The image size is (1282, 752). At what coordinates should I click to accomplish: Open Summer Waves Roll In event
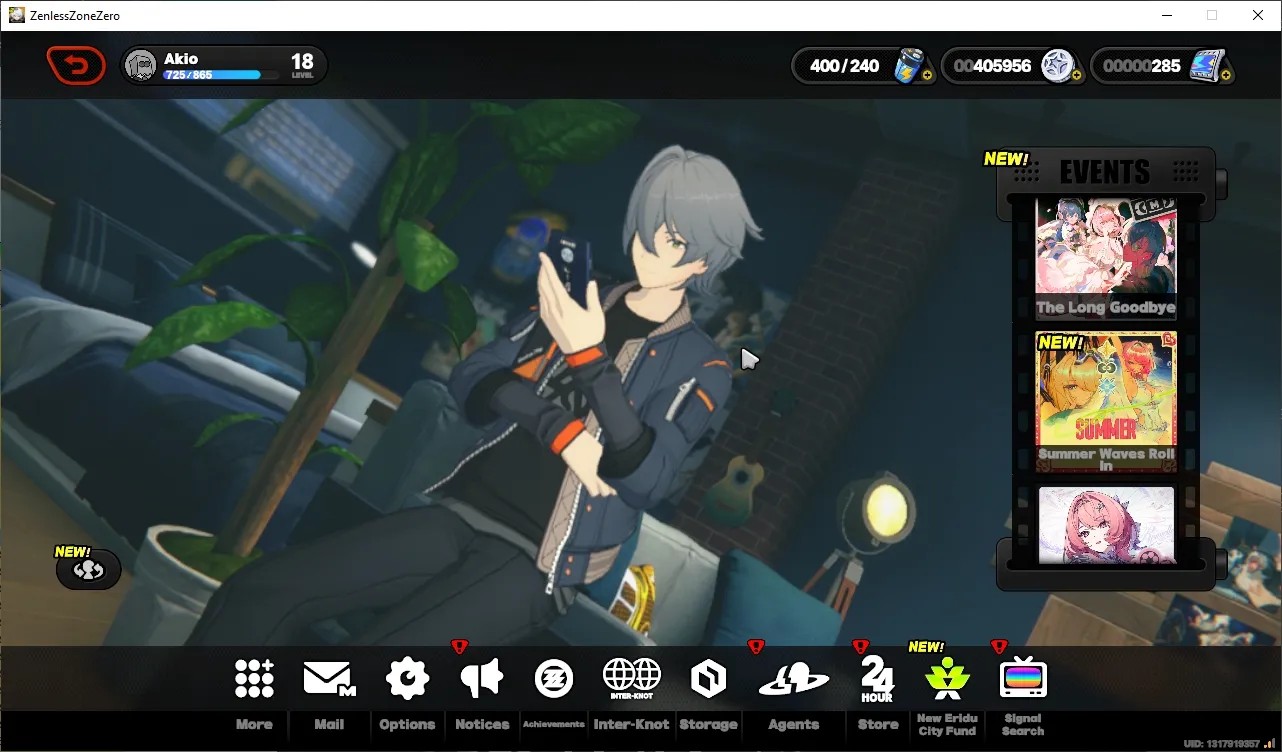click(1106, 402)
